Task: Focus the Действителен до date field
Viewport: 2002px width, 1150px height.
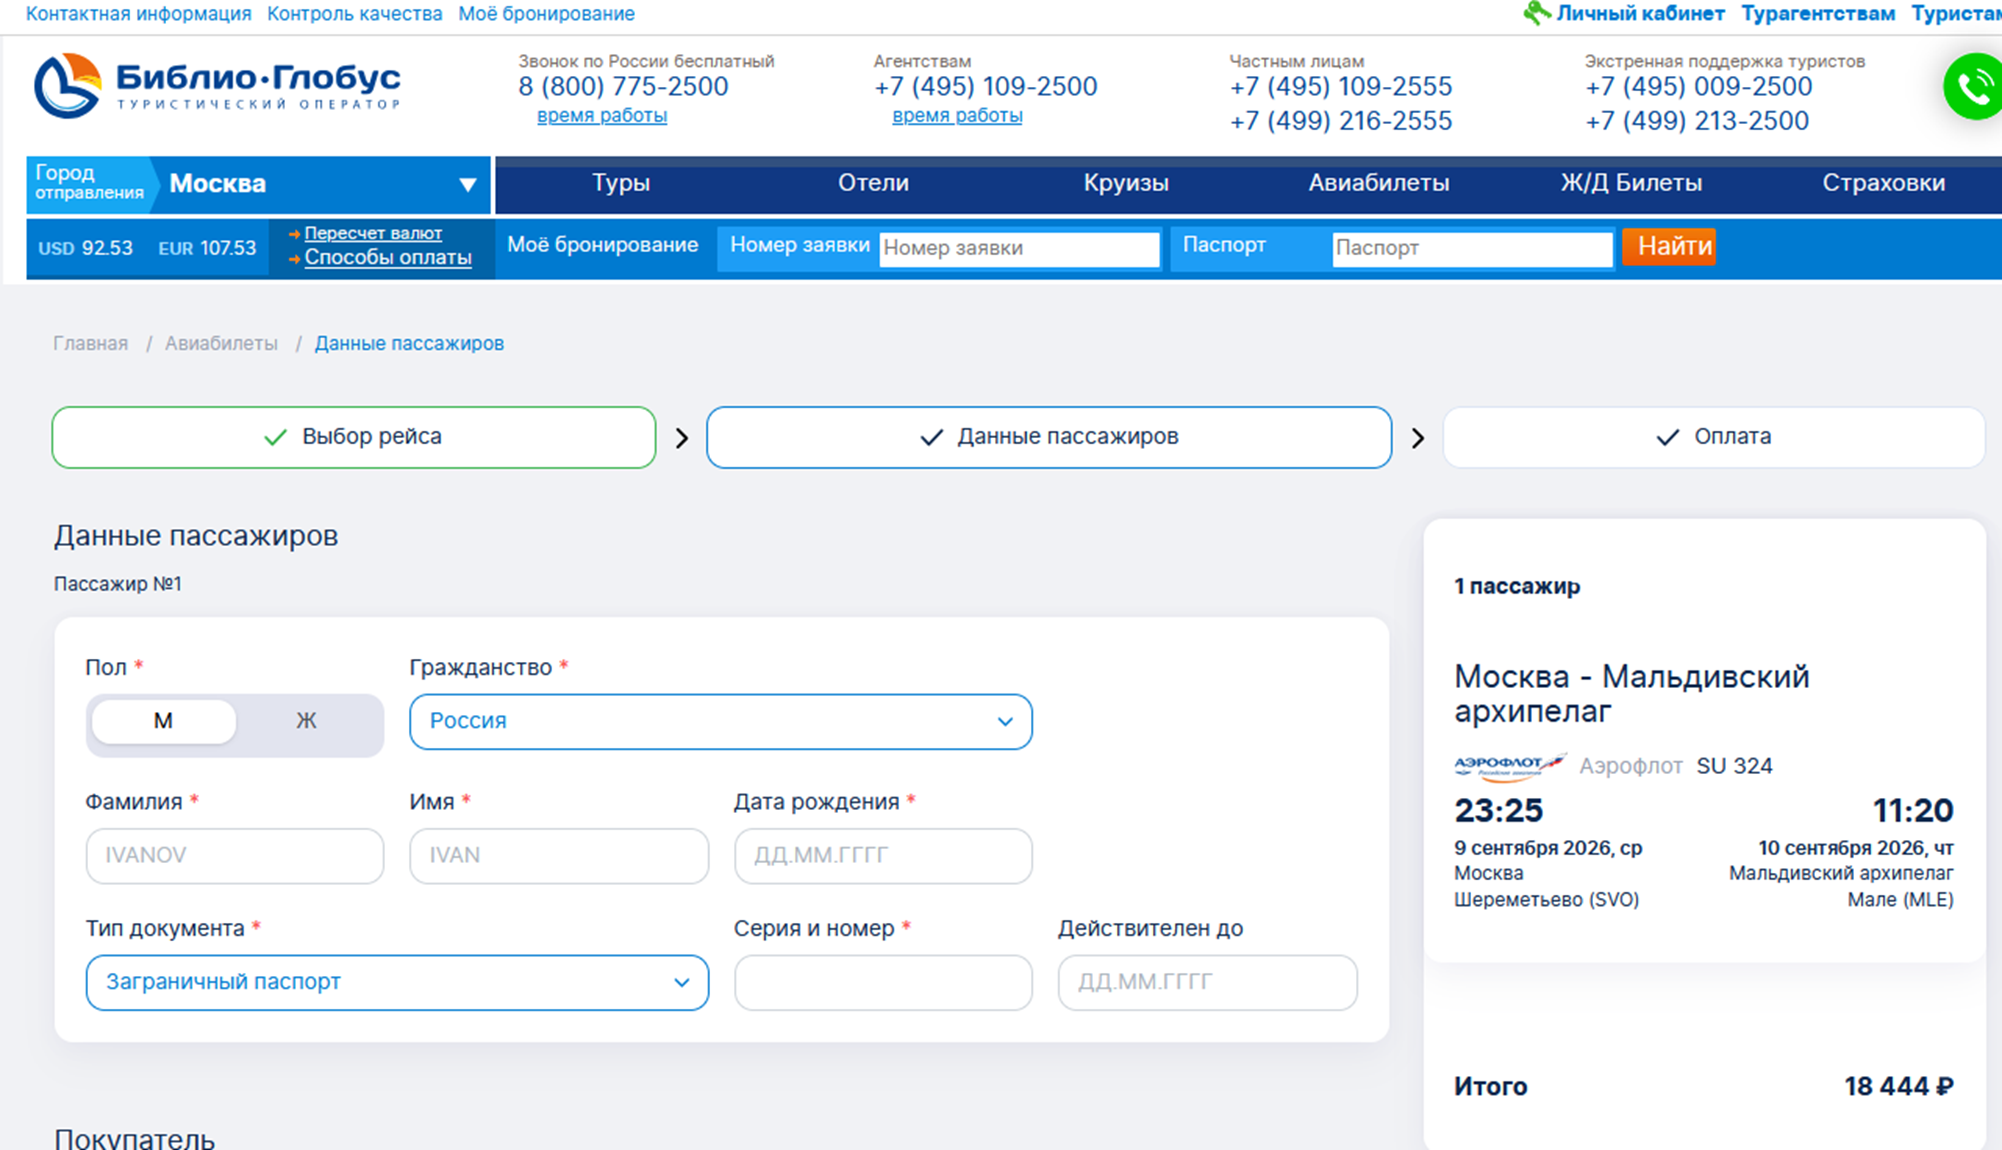Action: [x=1207, y=982]
